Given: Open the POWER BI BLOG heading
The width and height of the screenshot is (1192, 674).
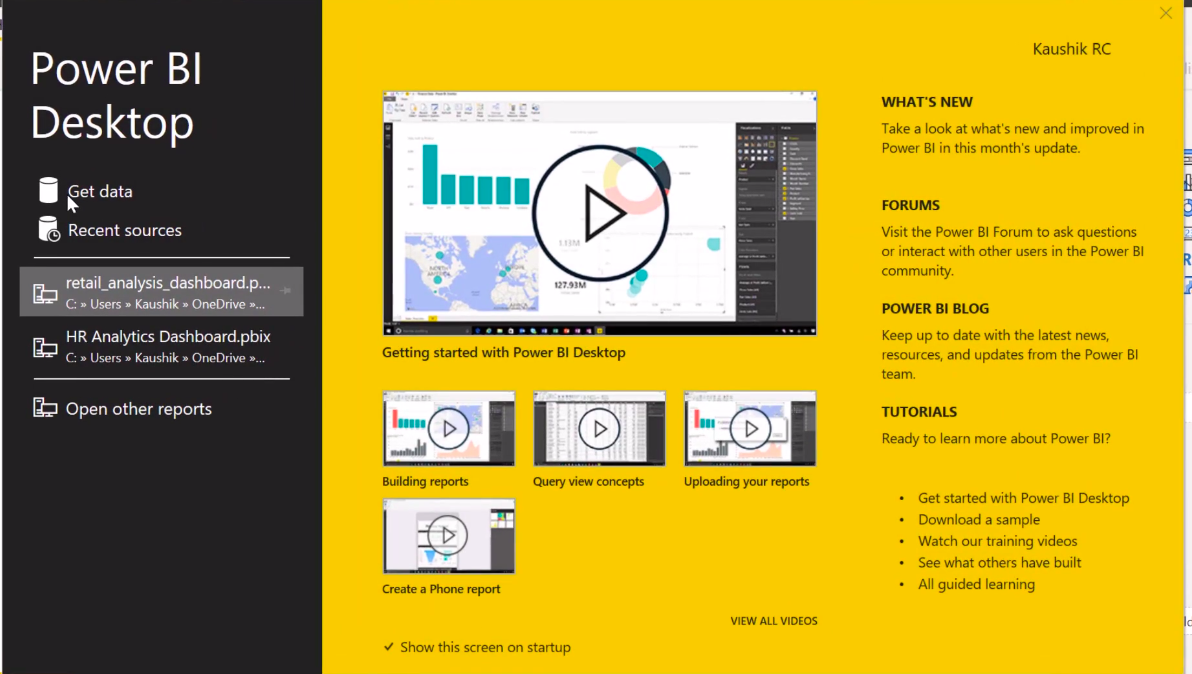Looking at the screenshot, I should point(935,309).
